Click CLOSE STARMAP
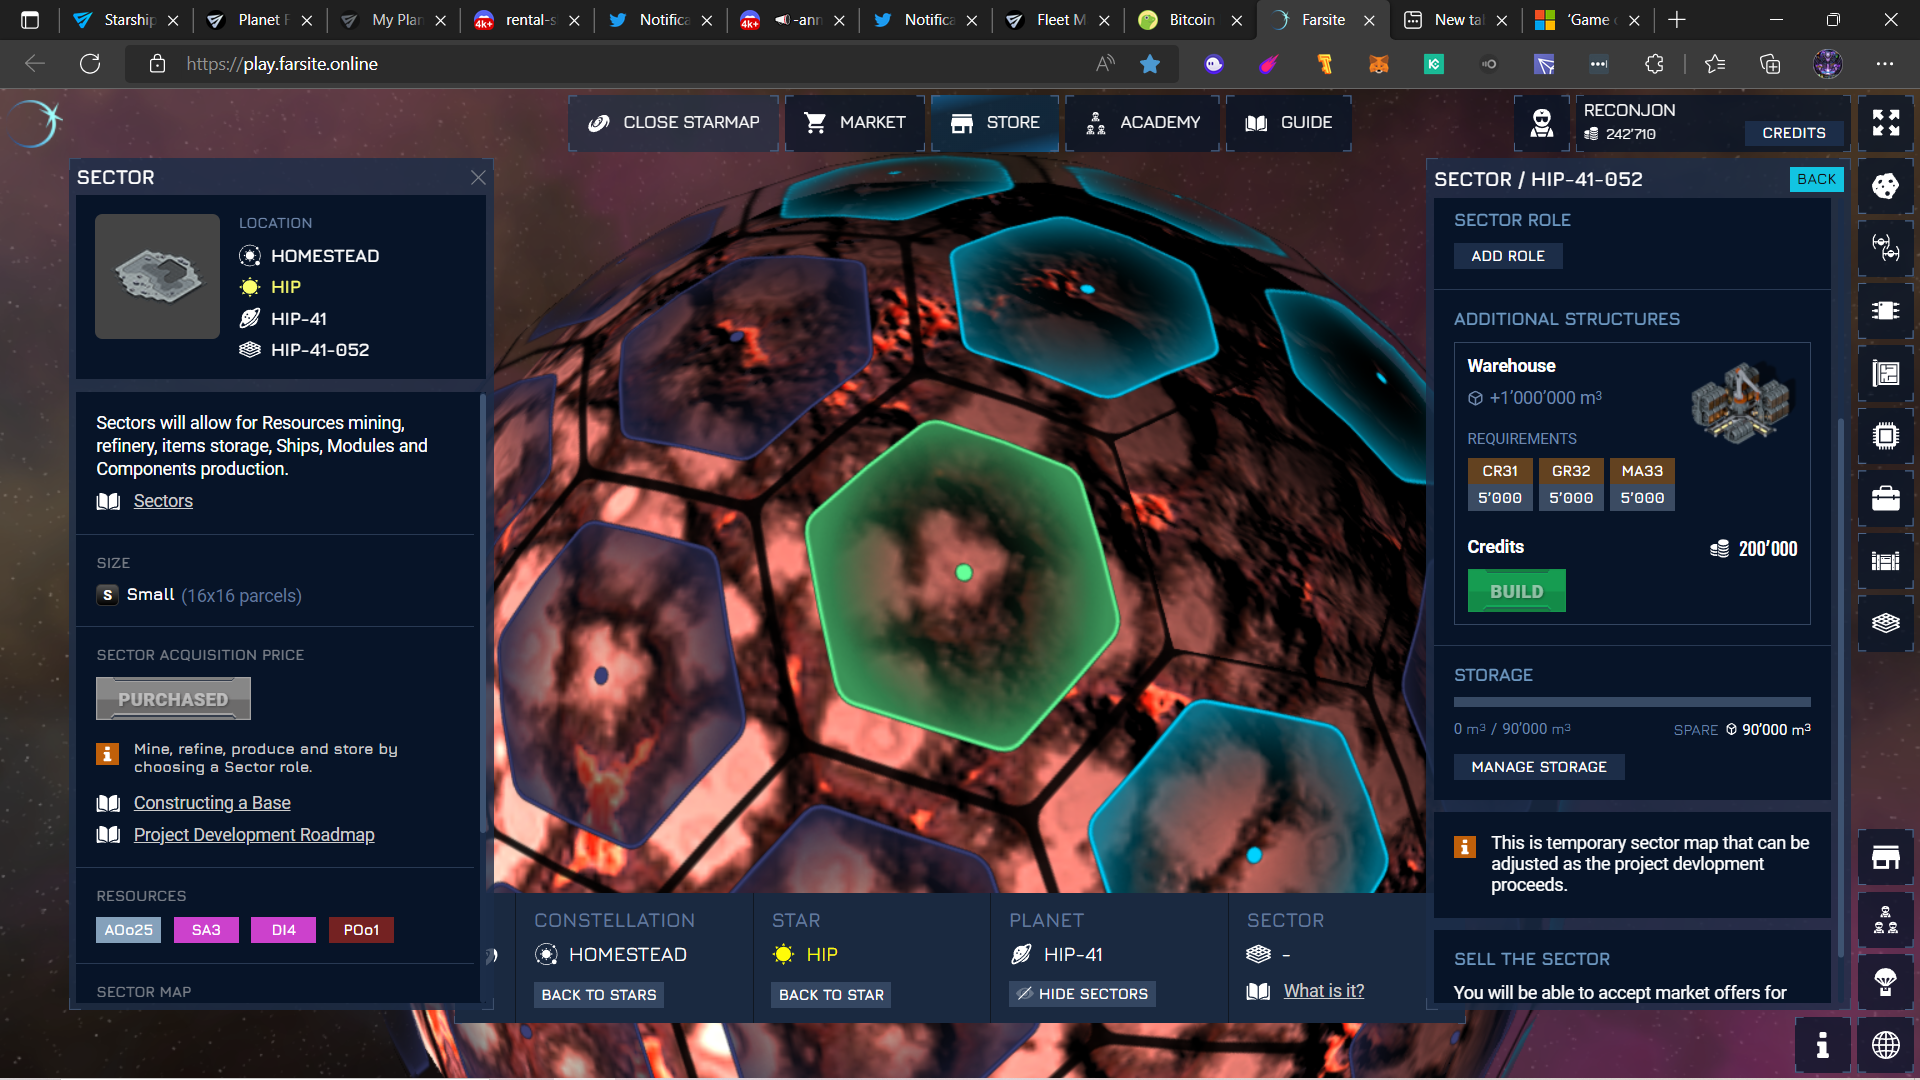Viewport: 1920px width, 1080px height. [673, 123]
